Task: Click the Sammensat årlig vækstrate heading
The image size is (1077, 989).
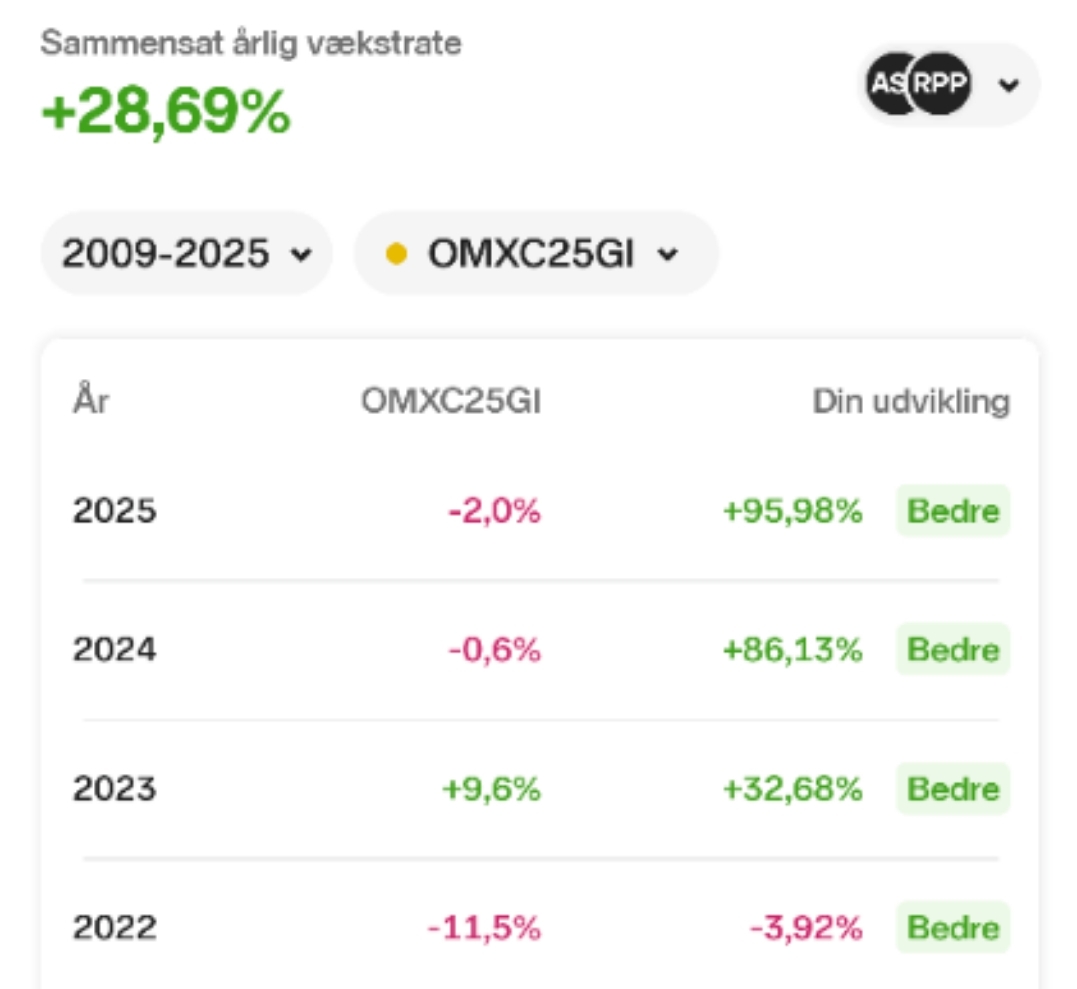Action: (251, 43)
